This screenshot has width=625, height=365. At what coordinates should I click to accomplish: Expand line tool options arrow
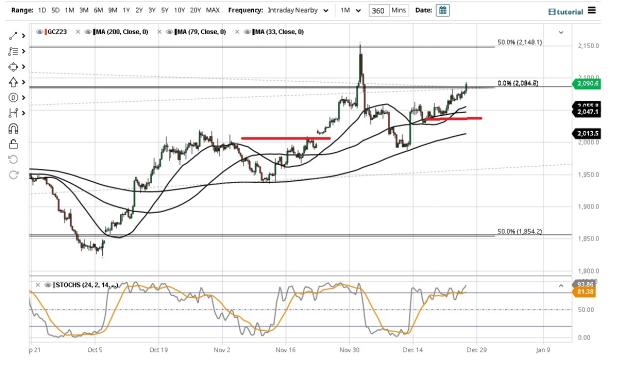click(x=24, y=36)
